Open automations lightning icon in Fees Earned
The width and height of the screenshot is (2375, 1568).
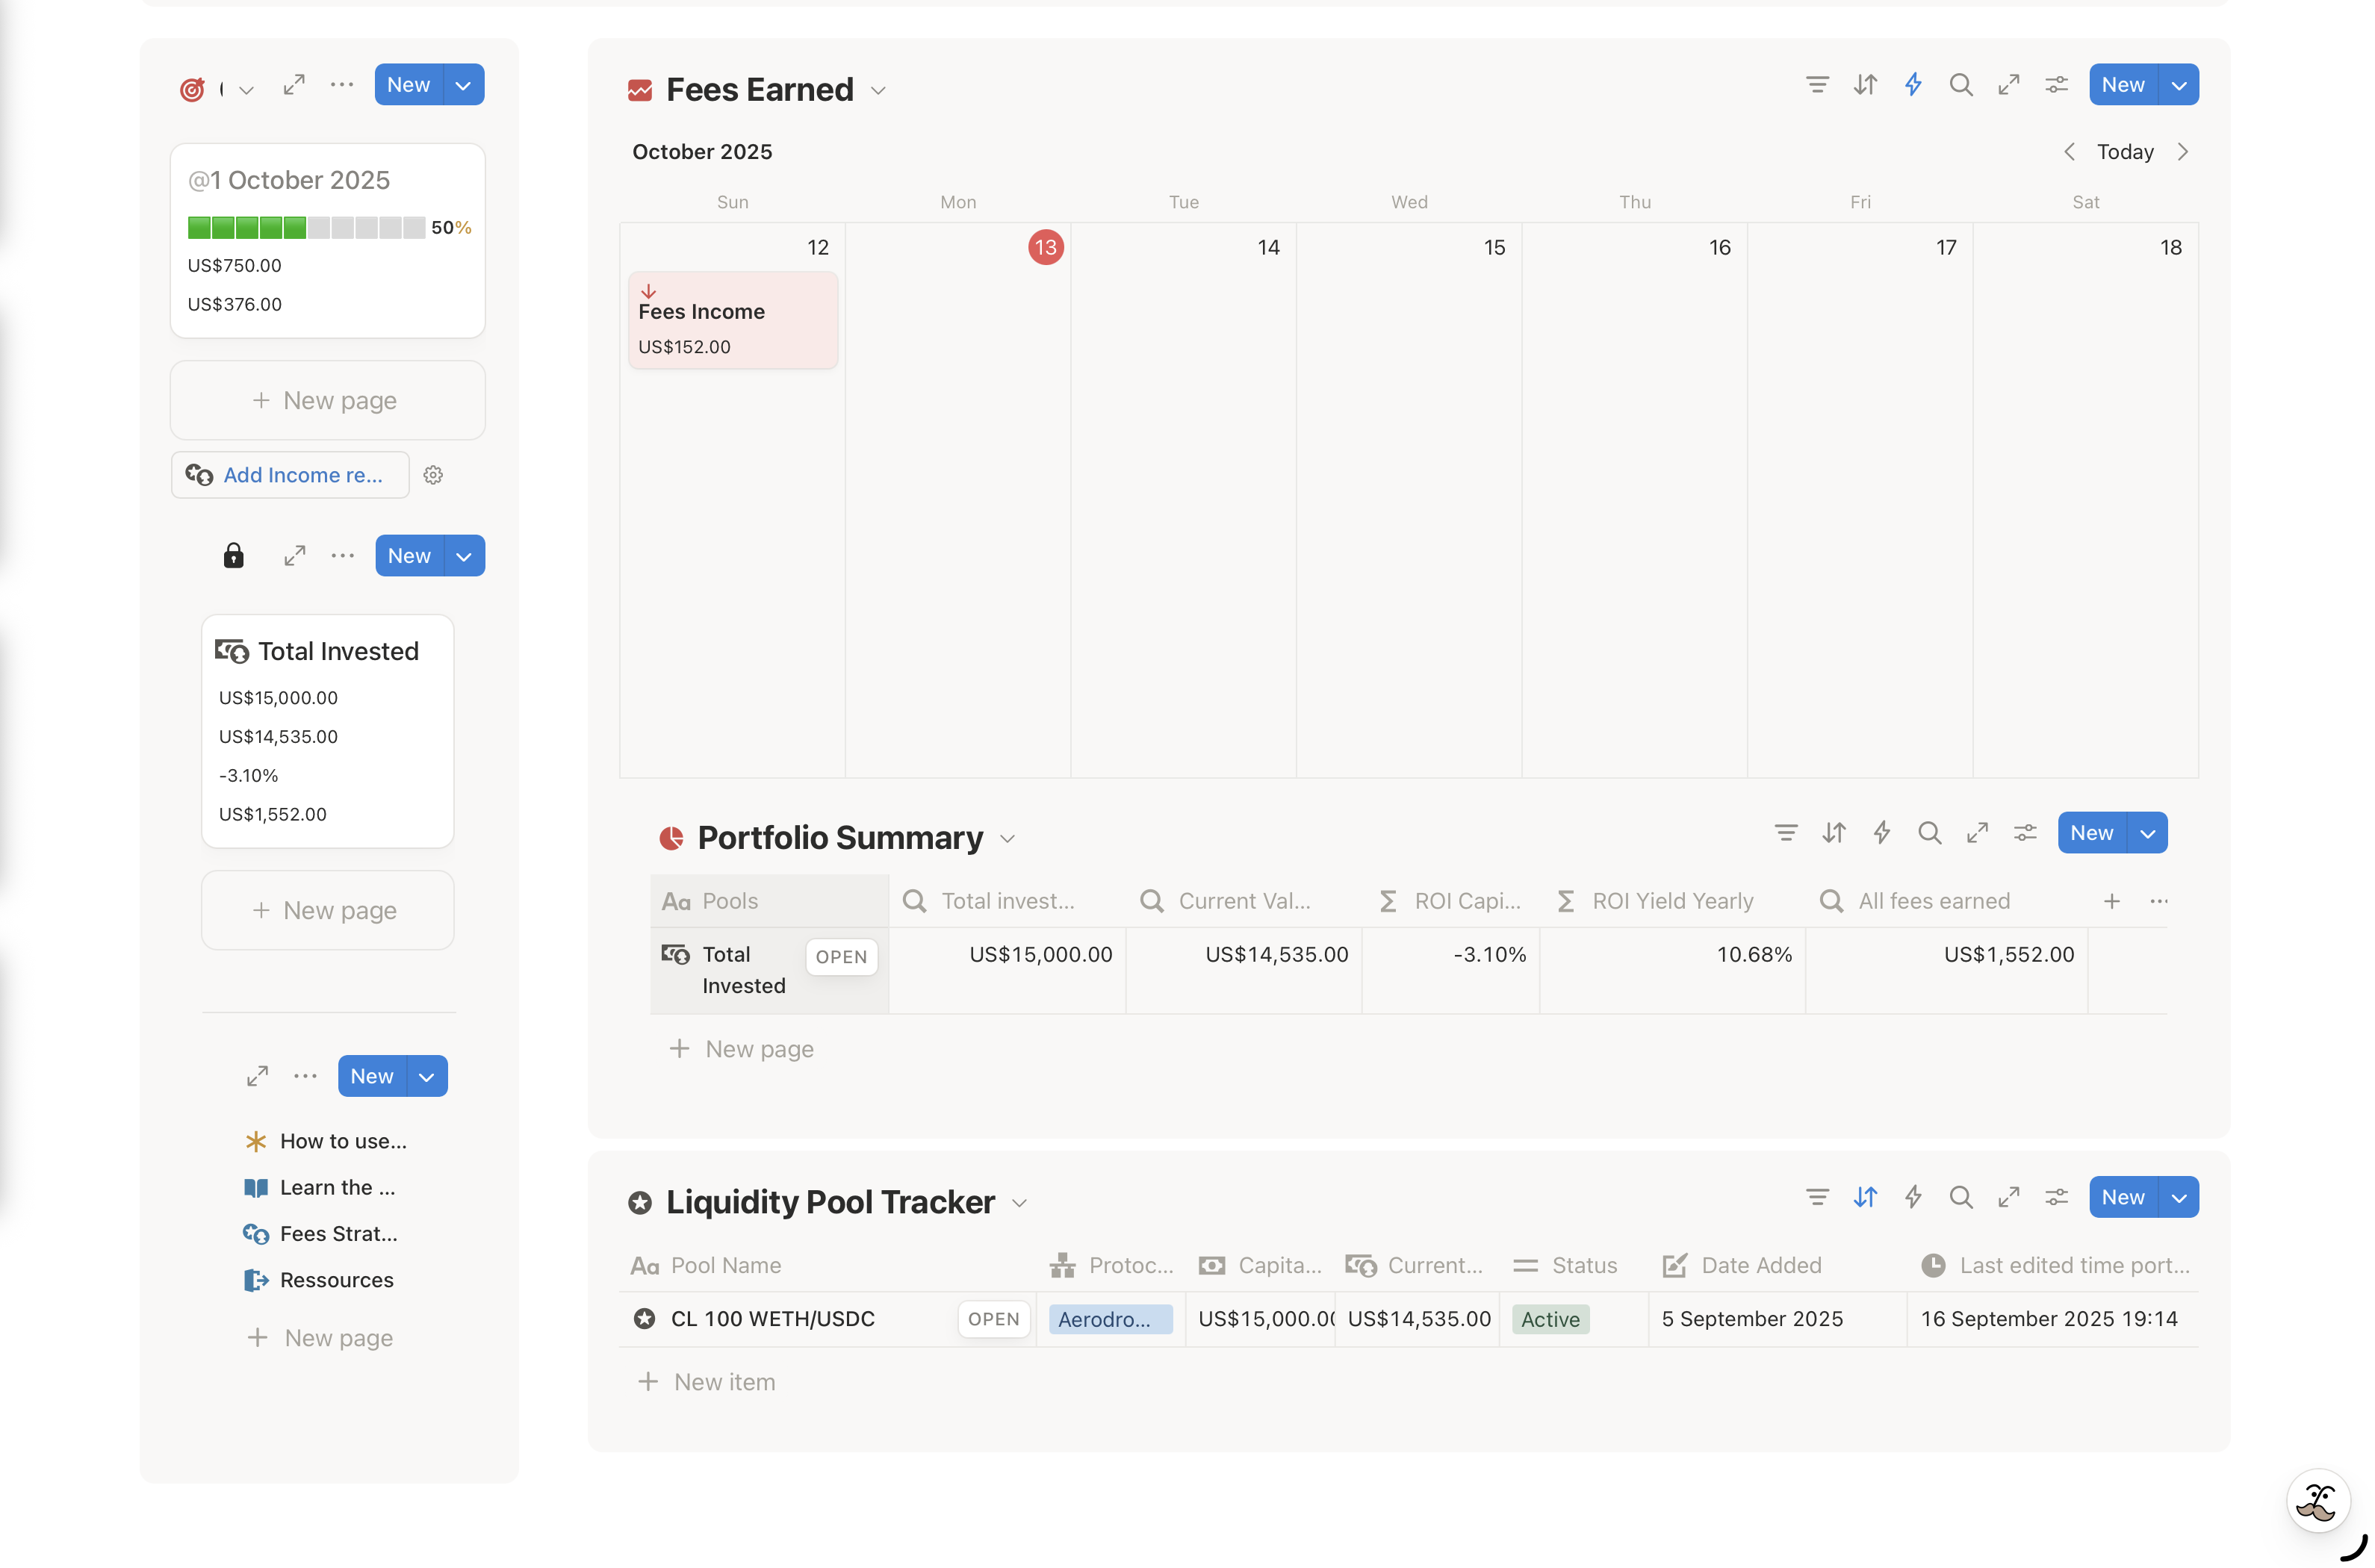[x=1913, y=85]
